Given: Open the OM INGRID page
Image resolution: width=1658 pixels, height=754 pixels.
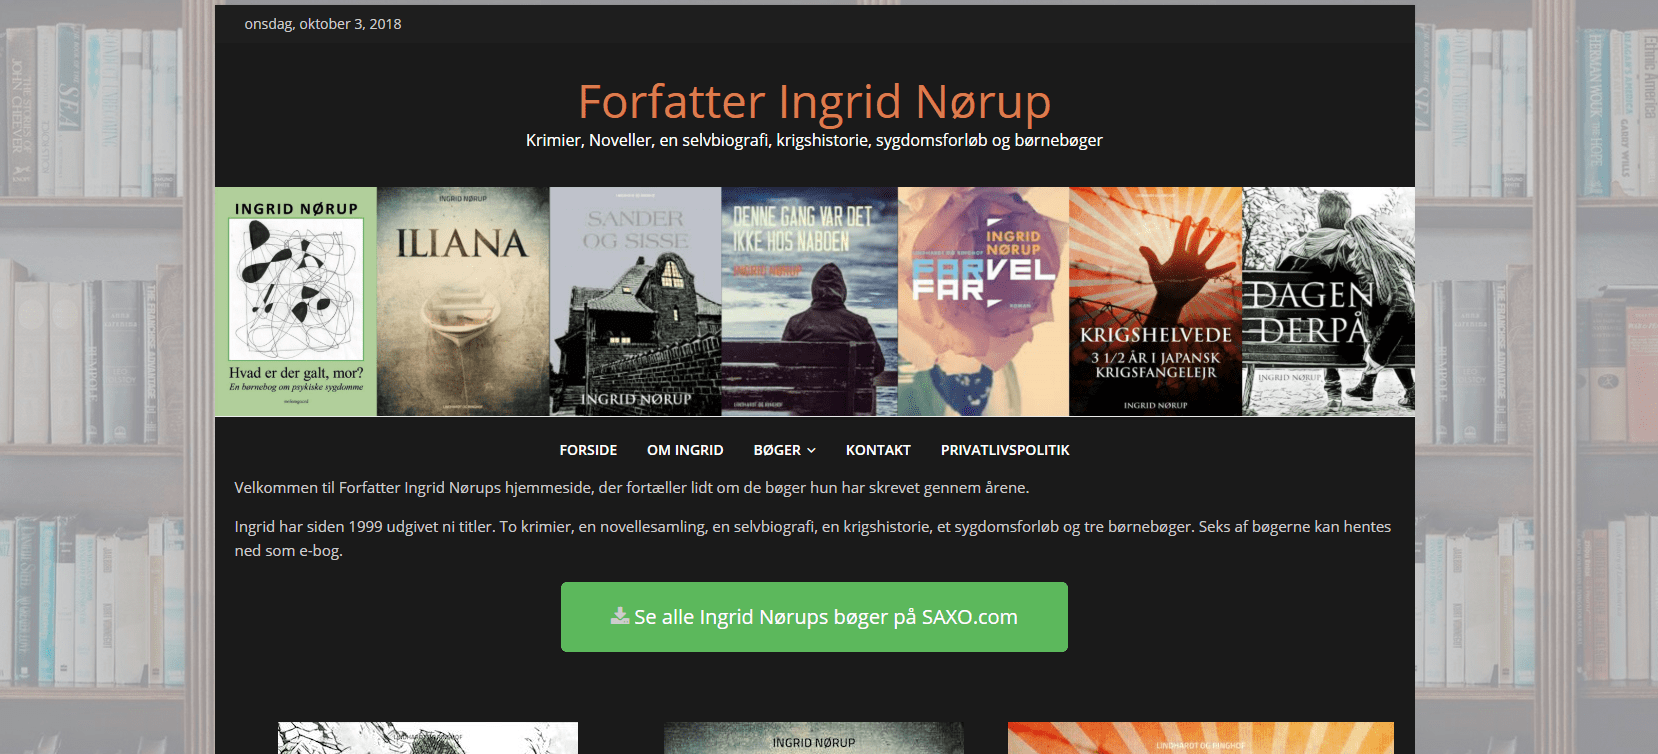Looking at the screenshot, I should 685,450.
